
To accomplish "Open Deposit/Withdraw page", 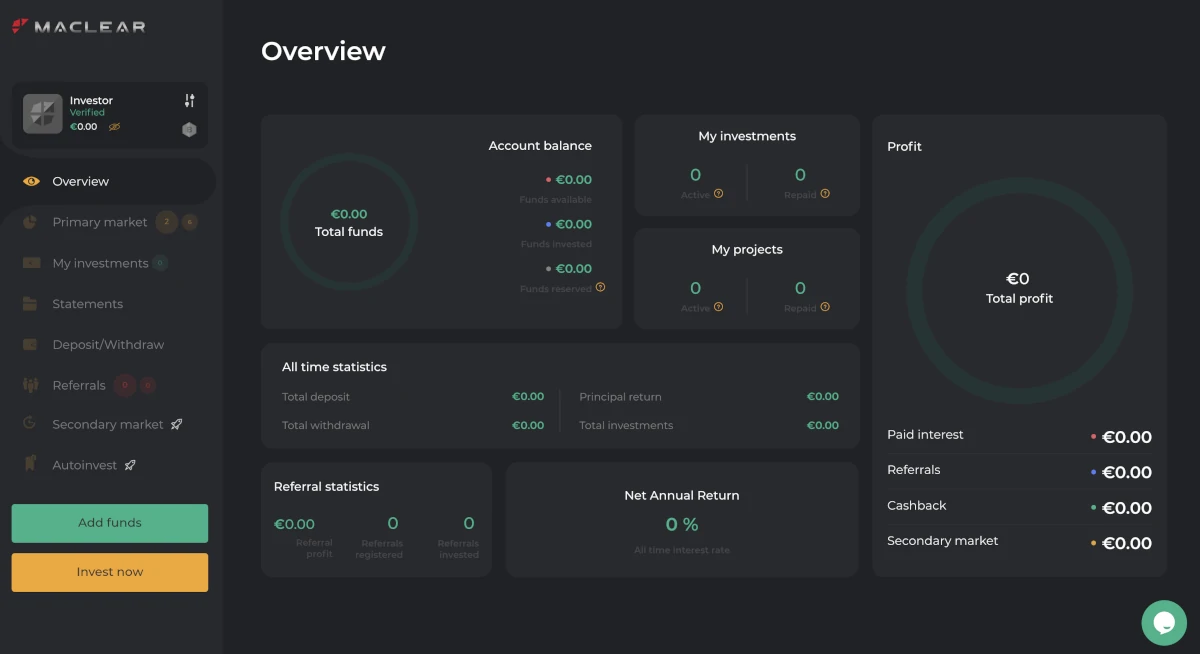I will (108, 344).
